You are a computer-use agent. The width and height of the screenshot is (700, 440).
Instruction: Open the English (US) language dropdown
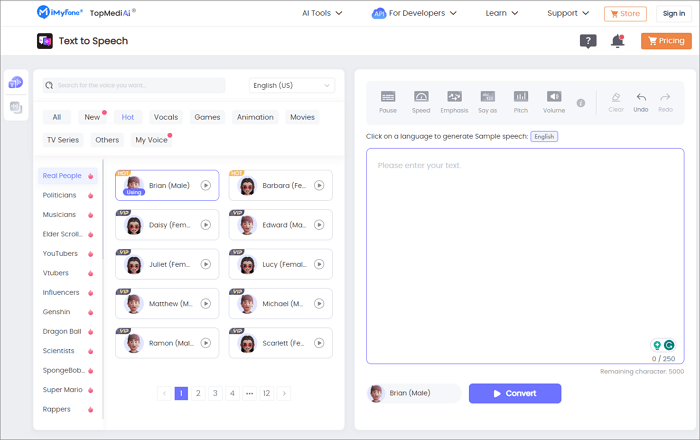292,85
